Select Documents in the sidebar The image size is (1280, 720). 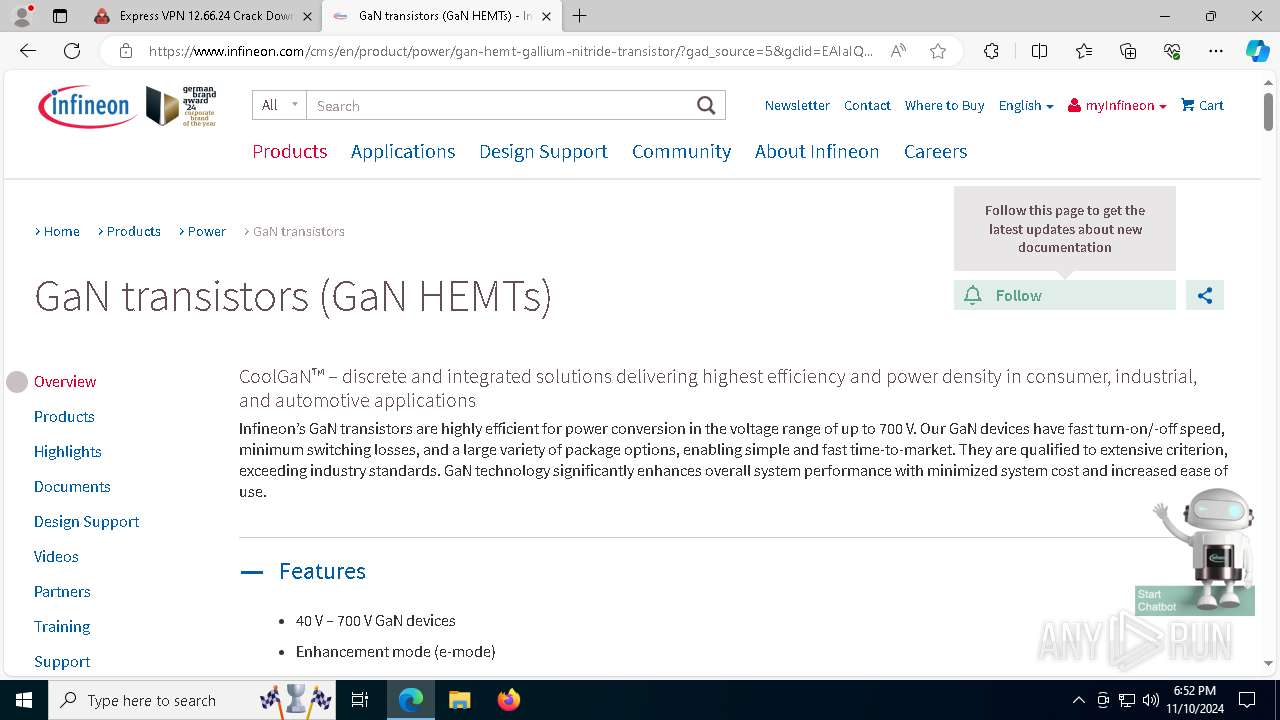[x=72, y=486]
